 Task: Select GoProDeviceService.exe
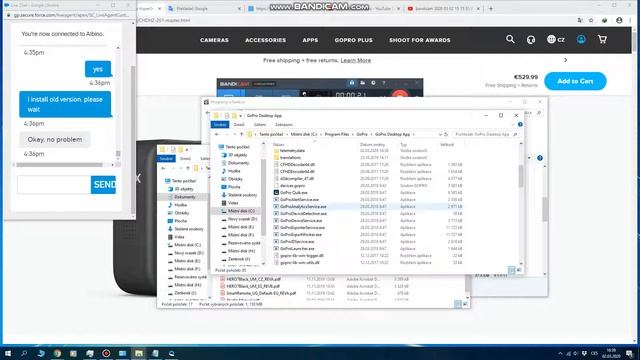point(301,220)
